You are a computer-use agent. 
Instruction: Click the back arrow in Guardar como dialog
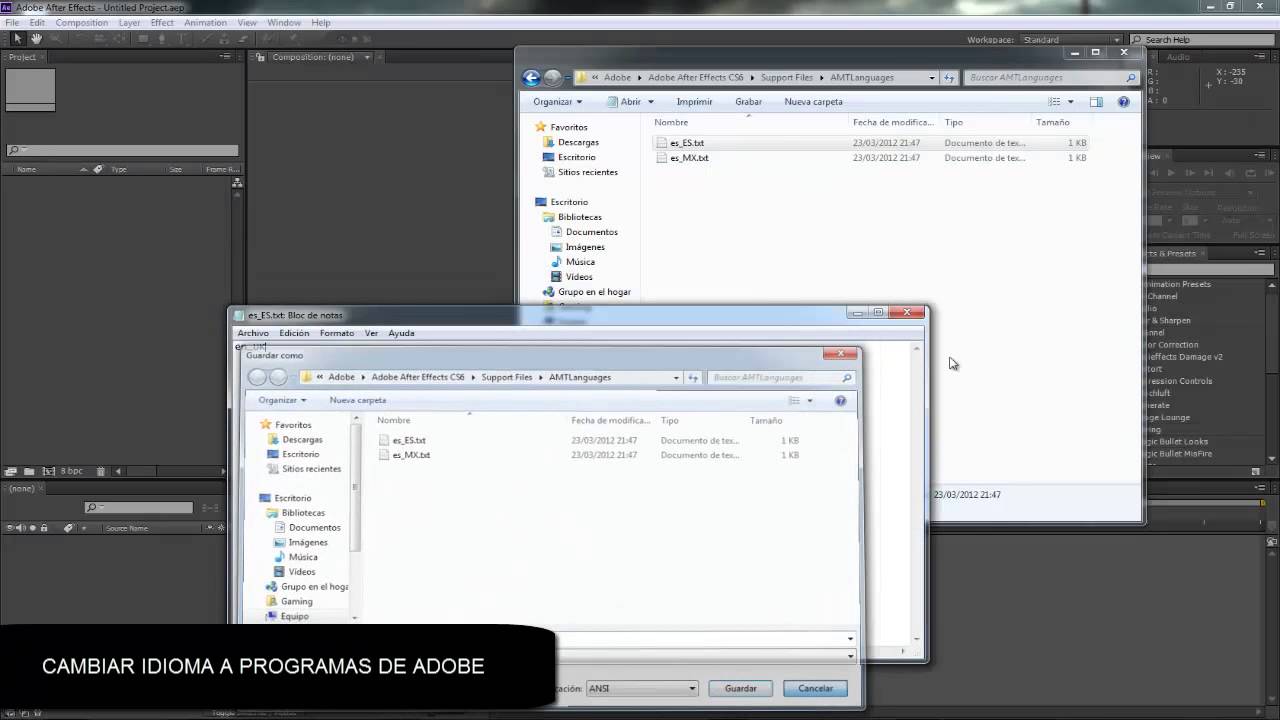(257, 377)
